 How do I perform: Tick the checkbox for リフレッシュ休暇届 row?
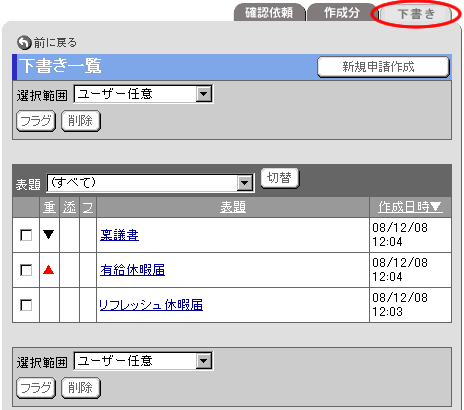point(26,305)
